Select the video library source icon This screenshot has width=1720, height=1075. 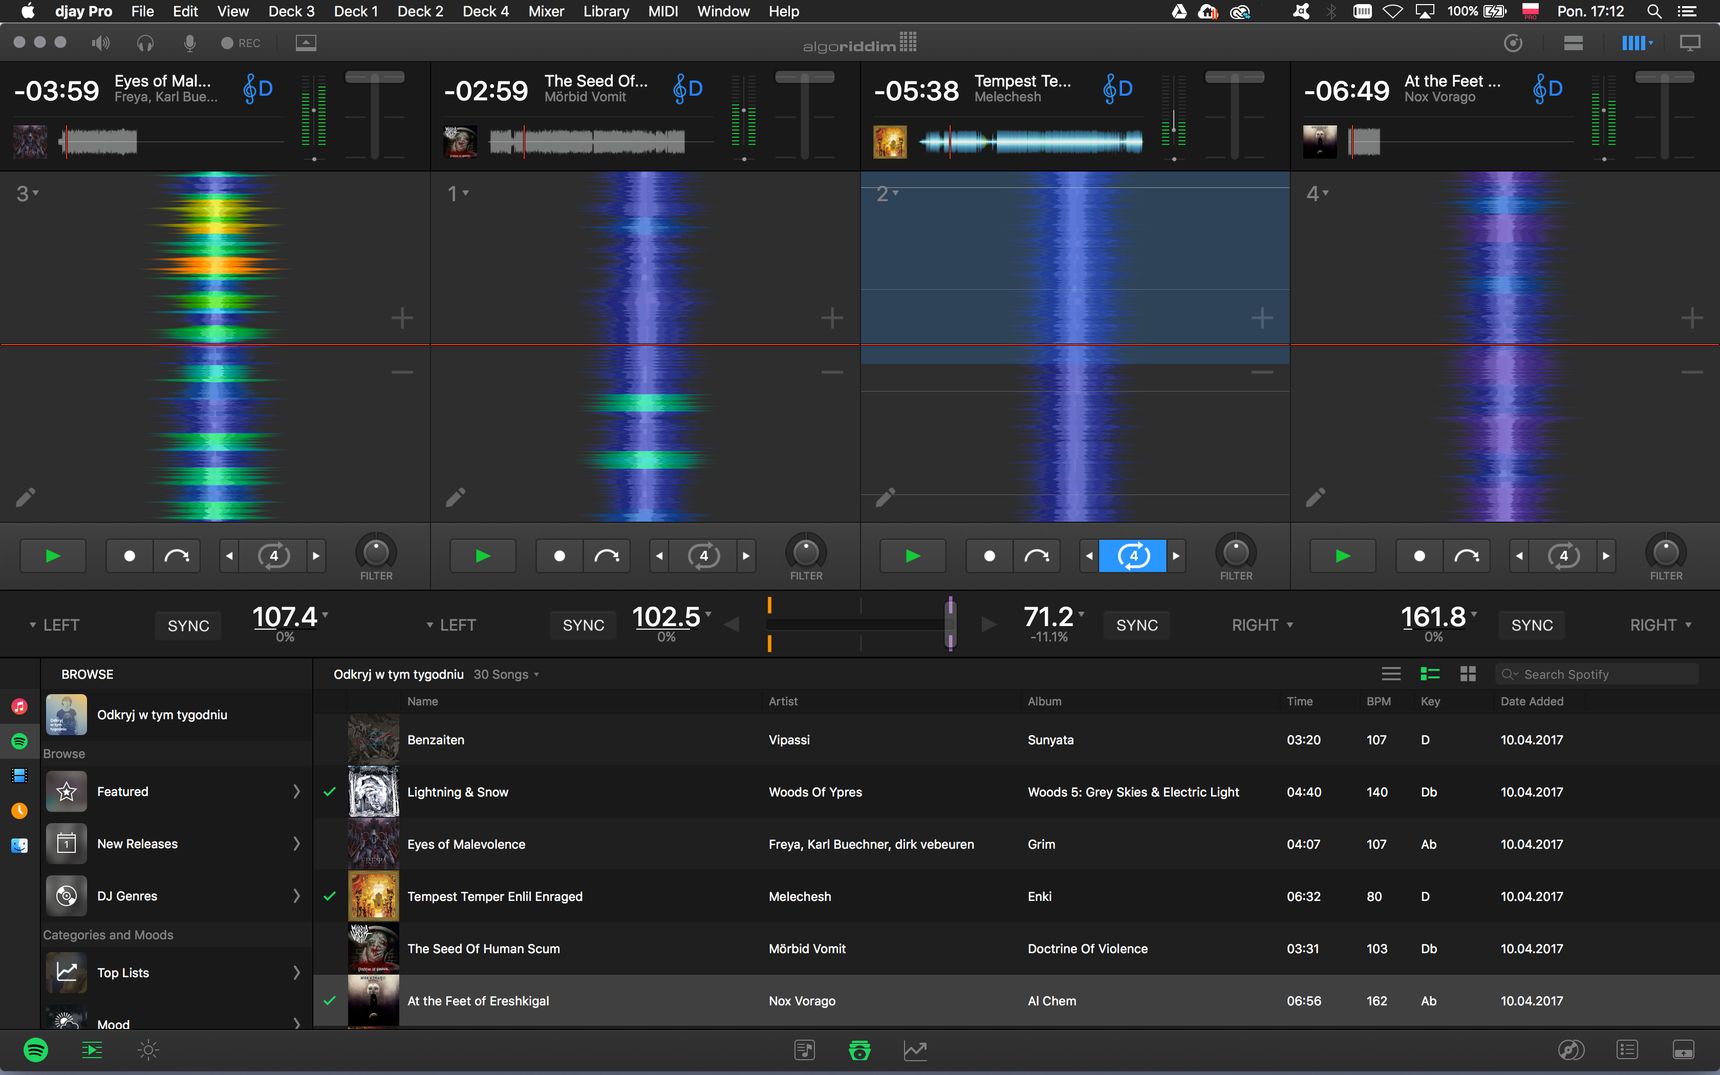pos(19,776)
